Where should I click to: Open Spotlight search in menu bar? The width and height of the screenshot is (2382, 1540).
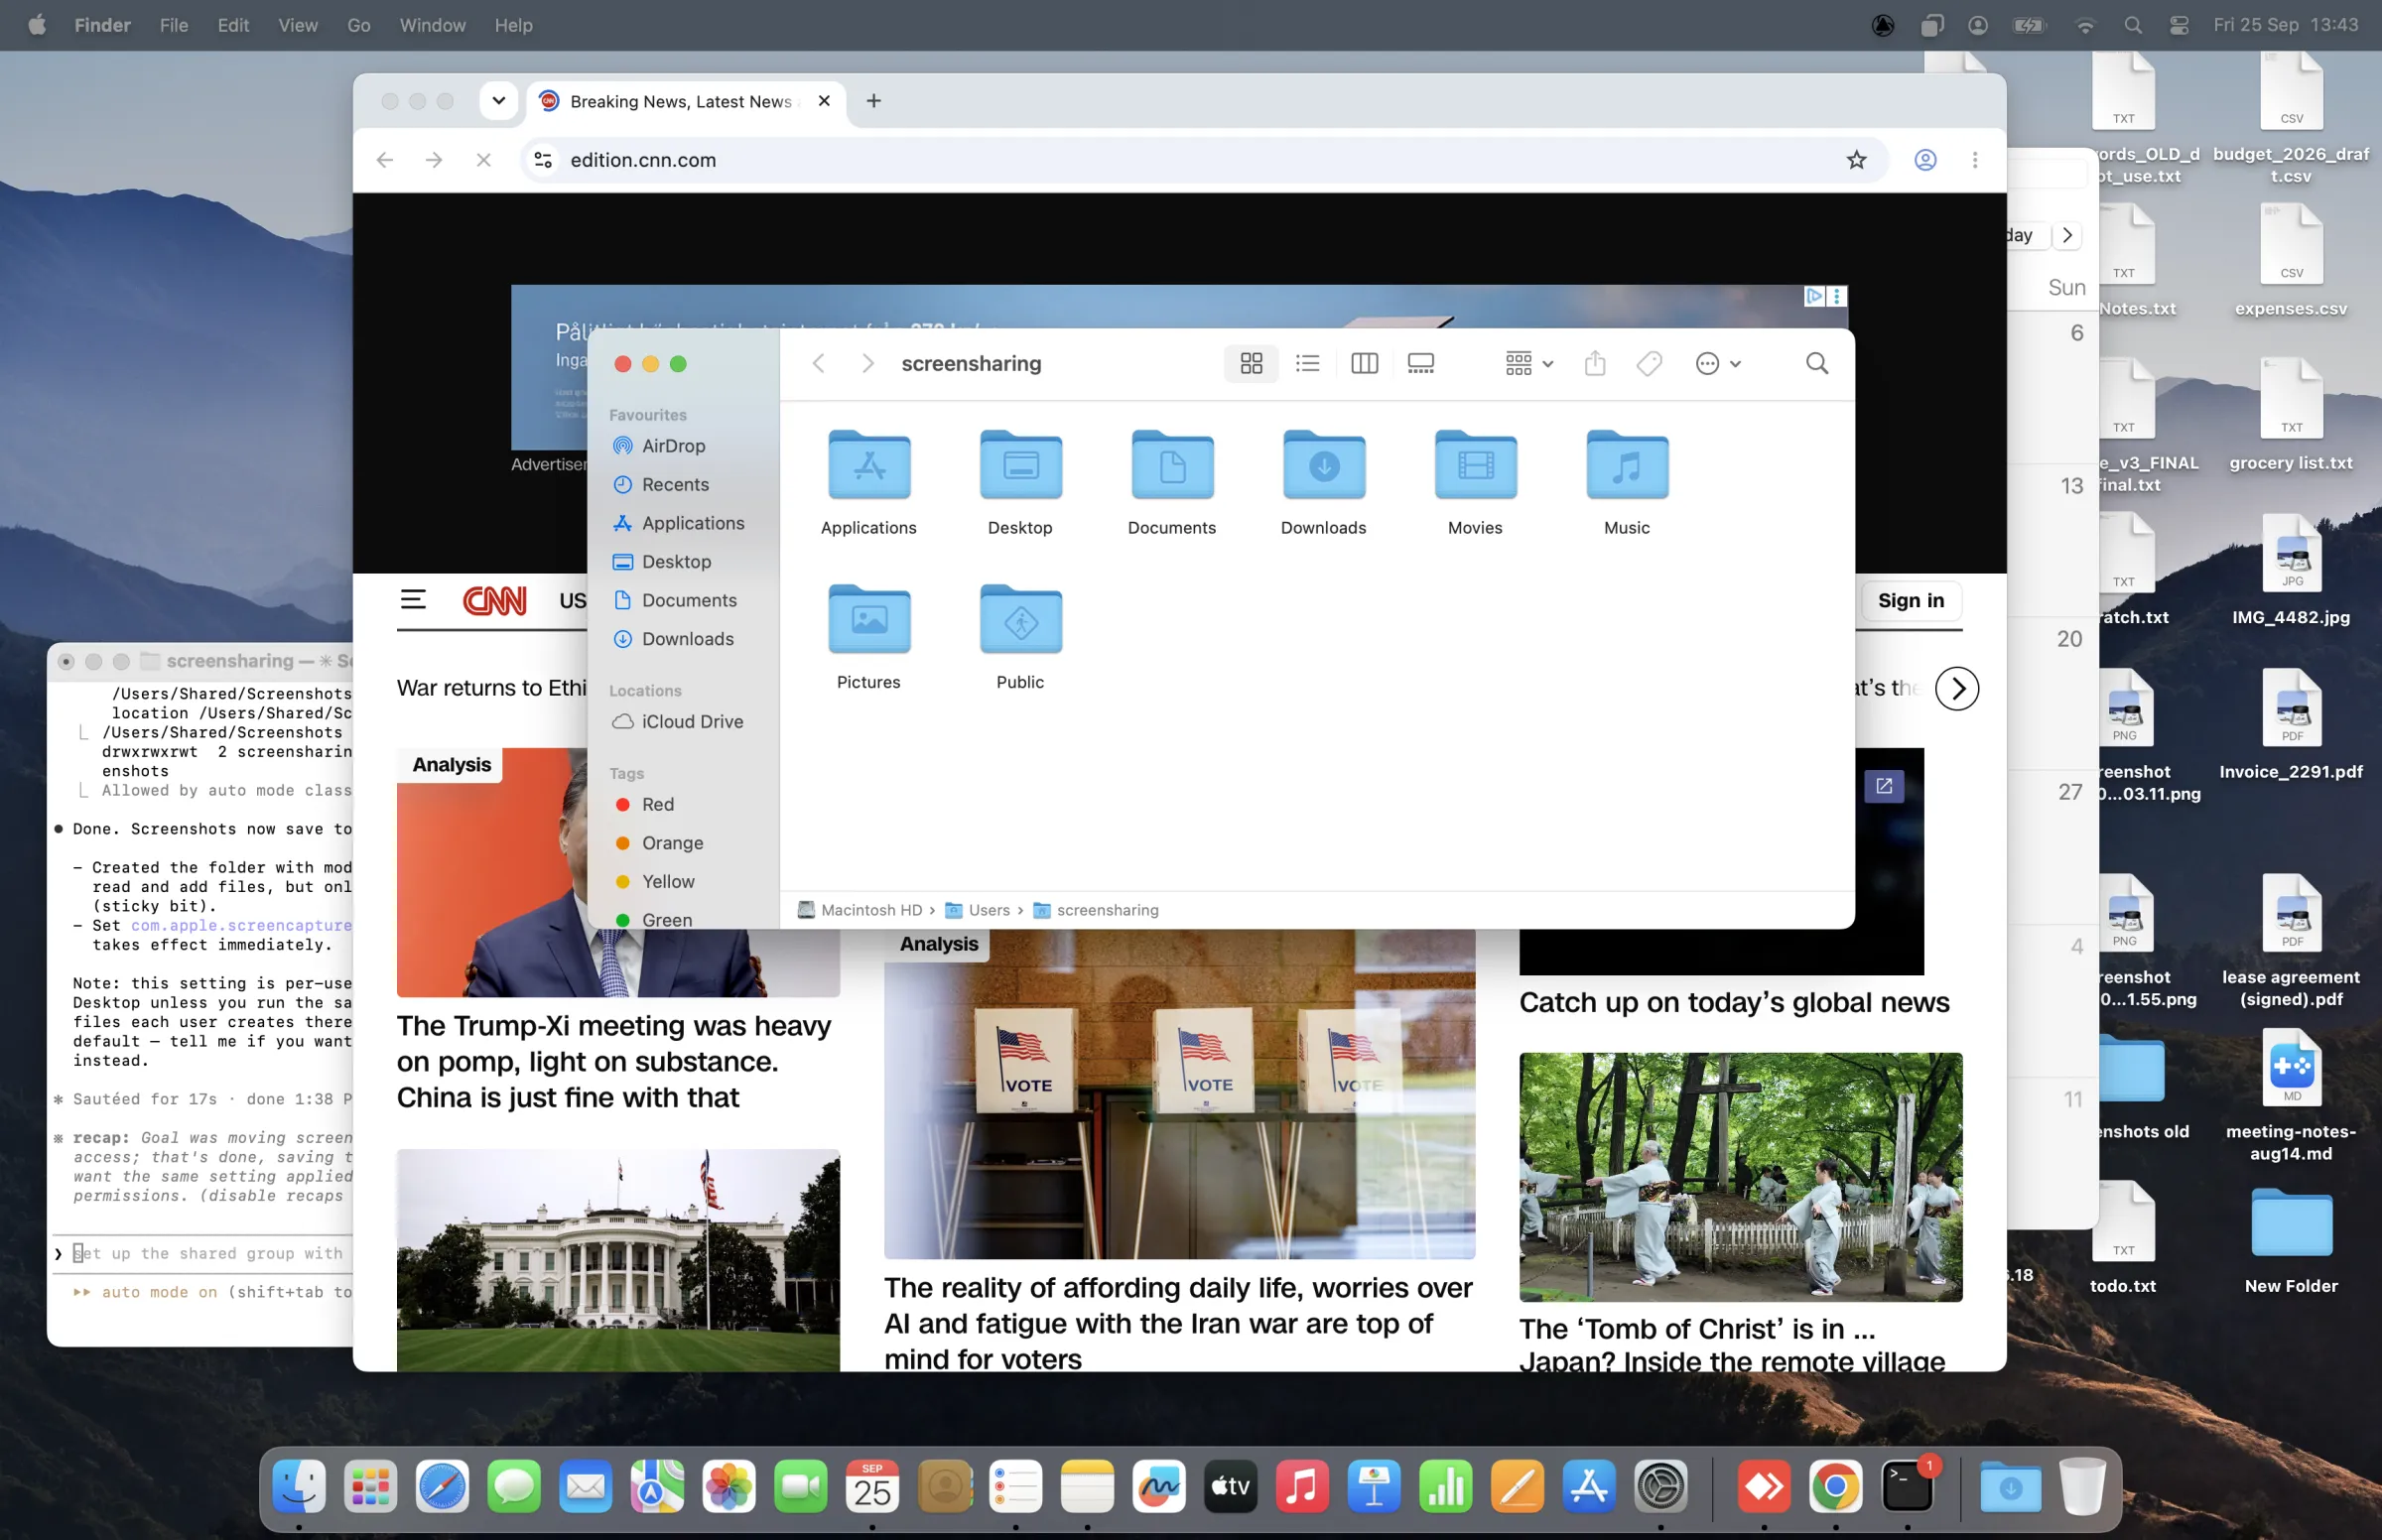pyautogui.click(x=2132, y=25)
